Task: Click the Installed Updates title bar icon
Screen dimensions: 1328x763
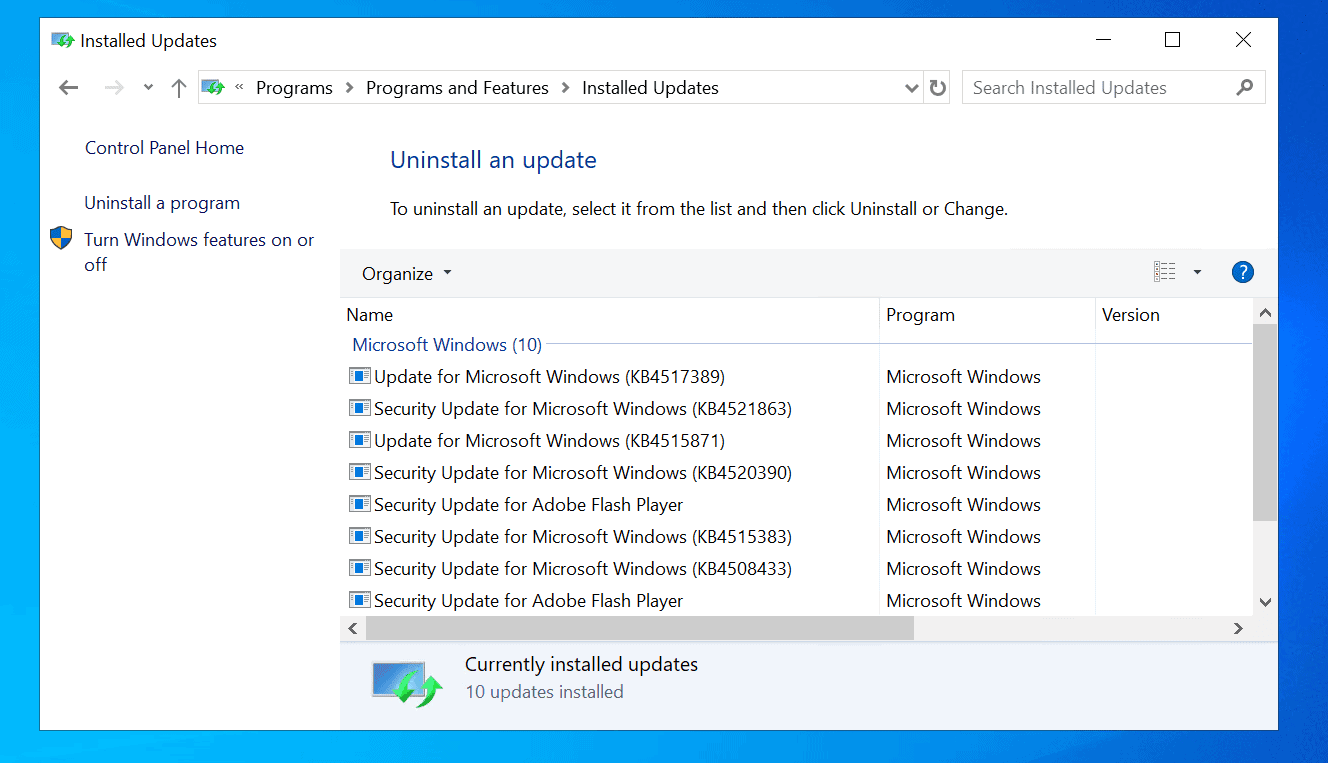Action: [63, 41]
